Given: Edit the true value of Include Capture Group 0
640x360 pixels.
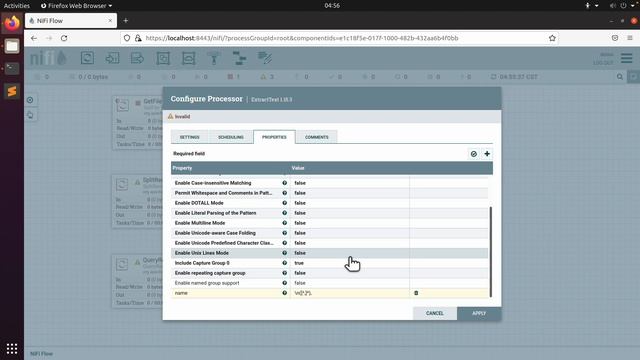Looking at the screenshot, I should click(350, 263).
